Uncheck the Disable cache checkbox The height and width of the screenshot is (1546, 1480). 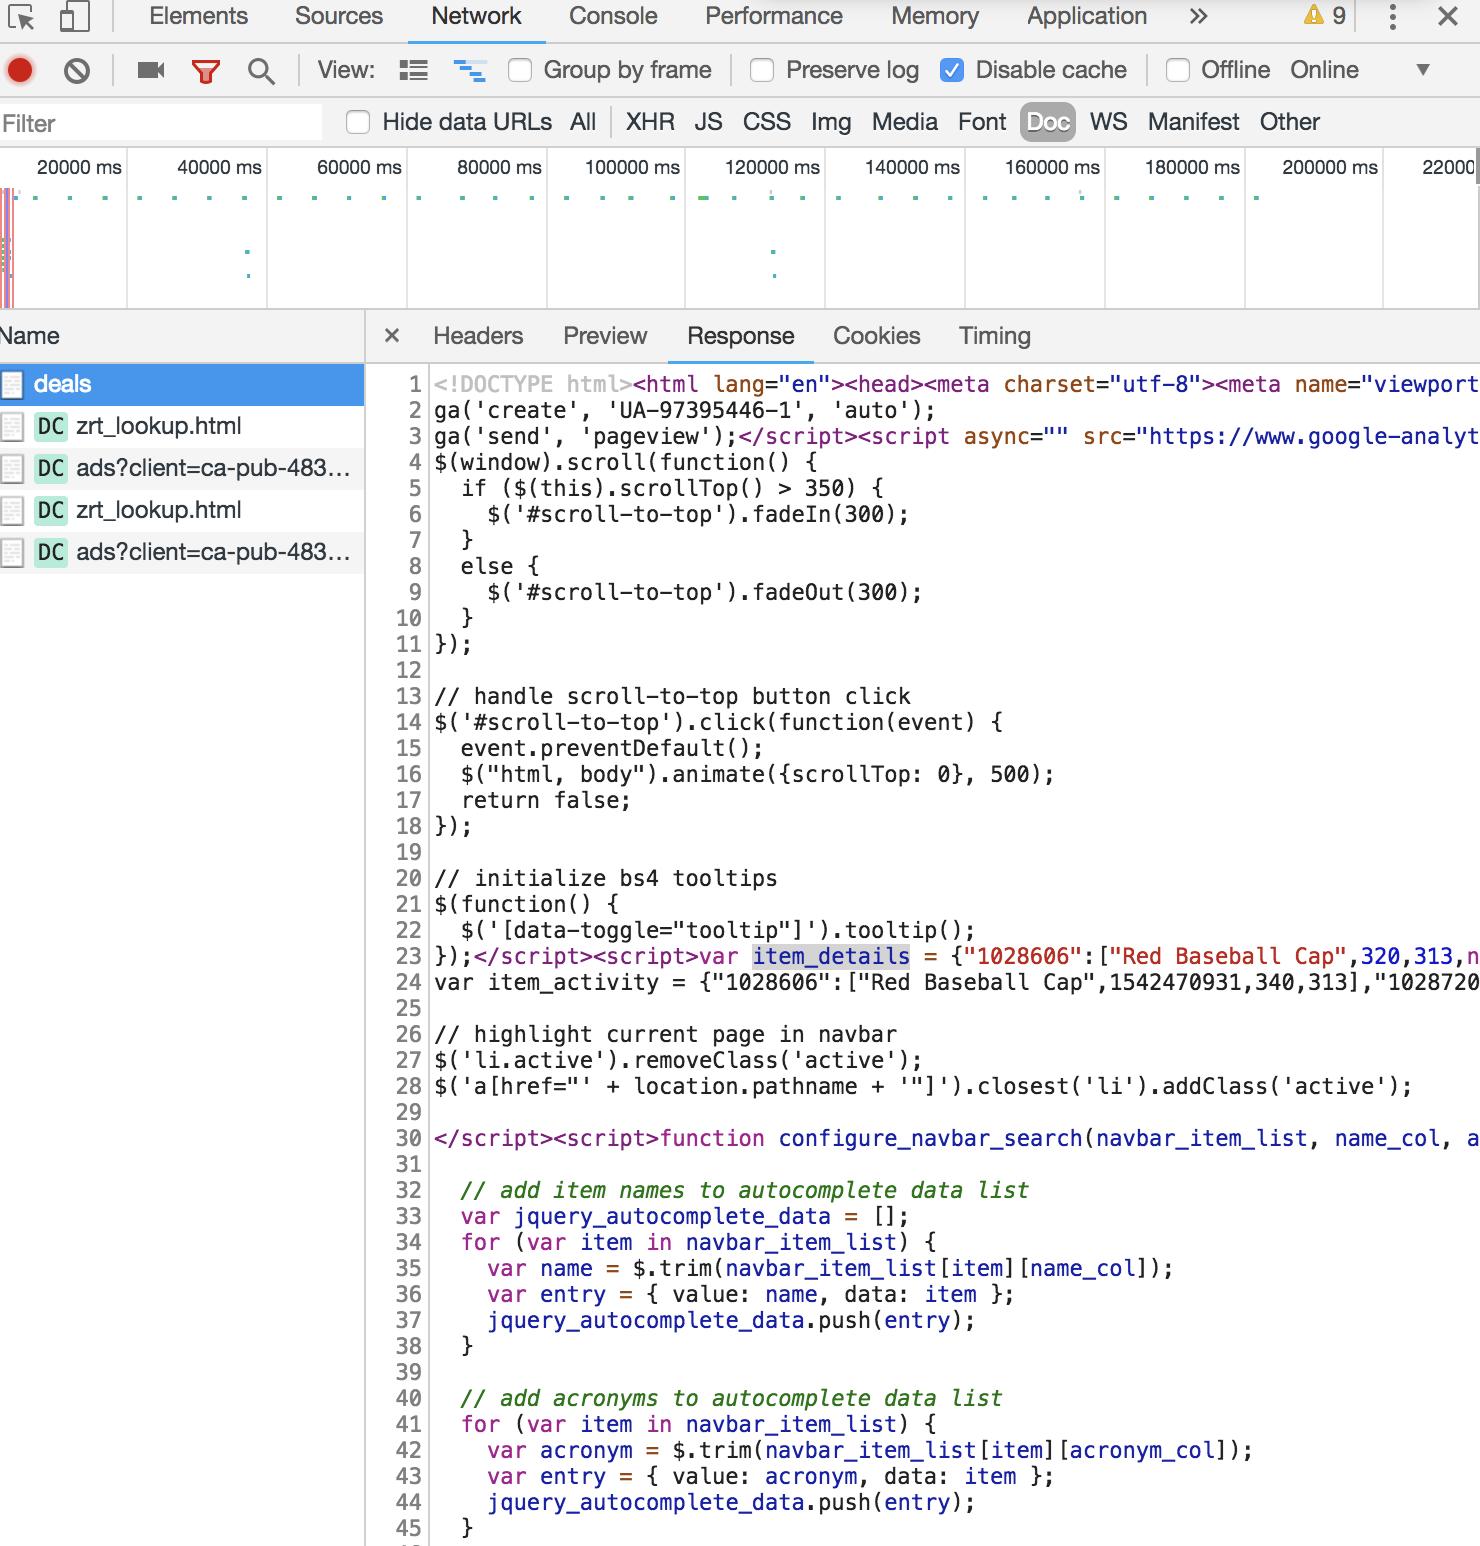click(952, 70)
